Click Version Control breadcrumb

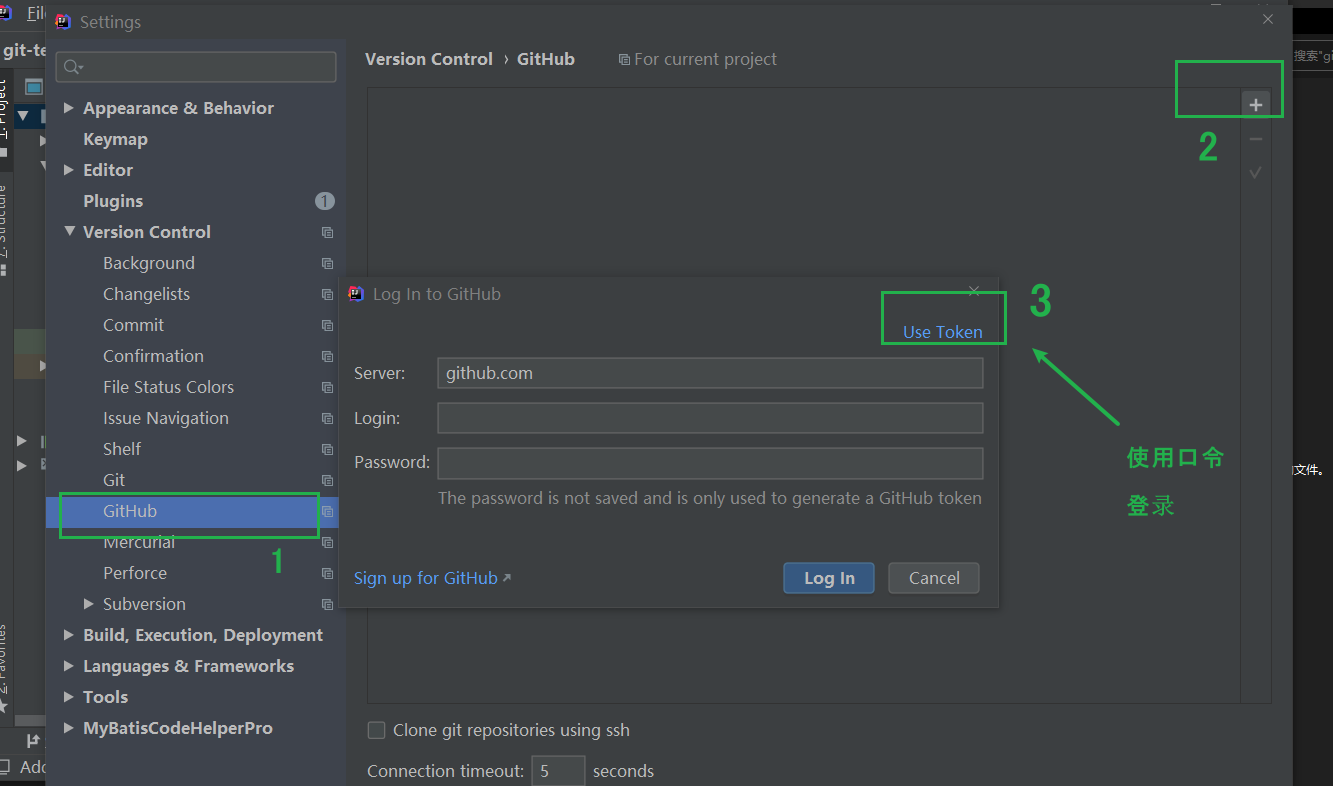tap(429, 59)
